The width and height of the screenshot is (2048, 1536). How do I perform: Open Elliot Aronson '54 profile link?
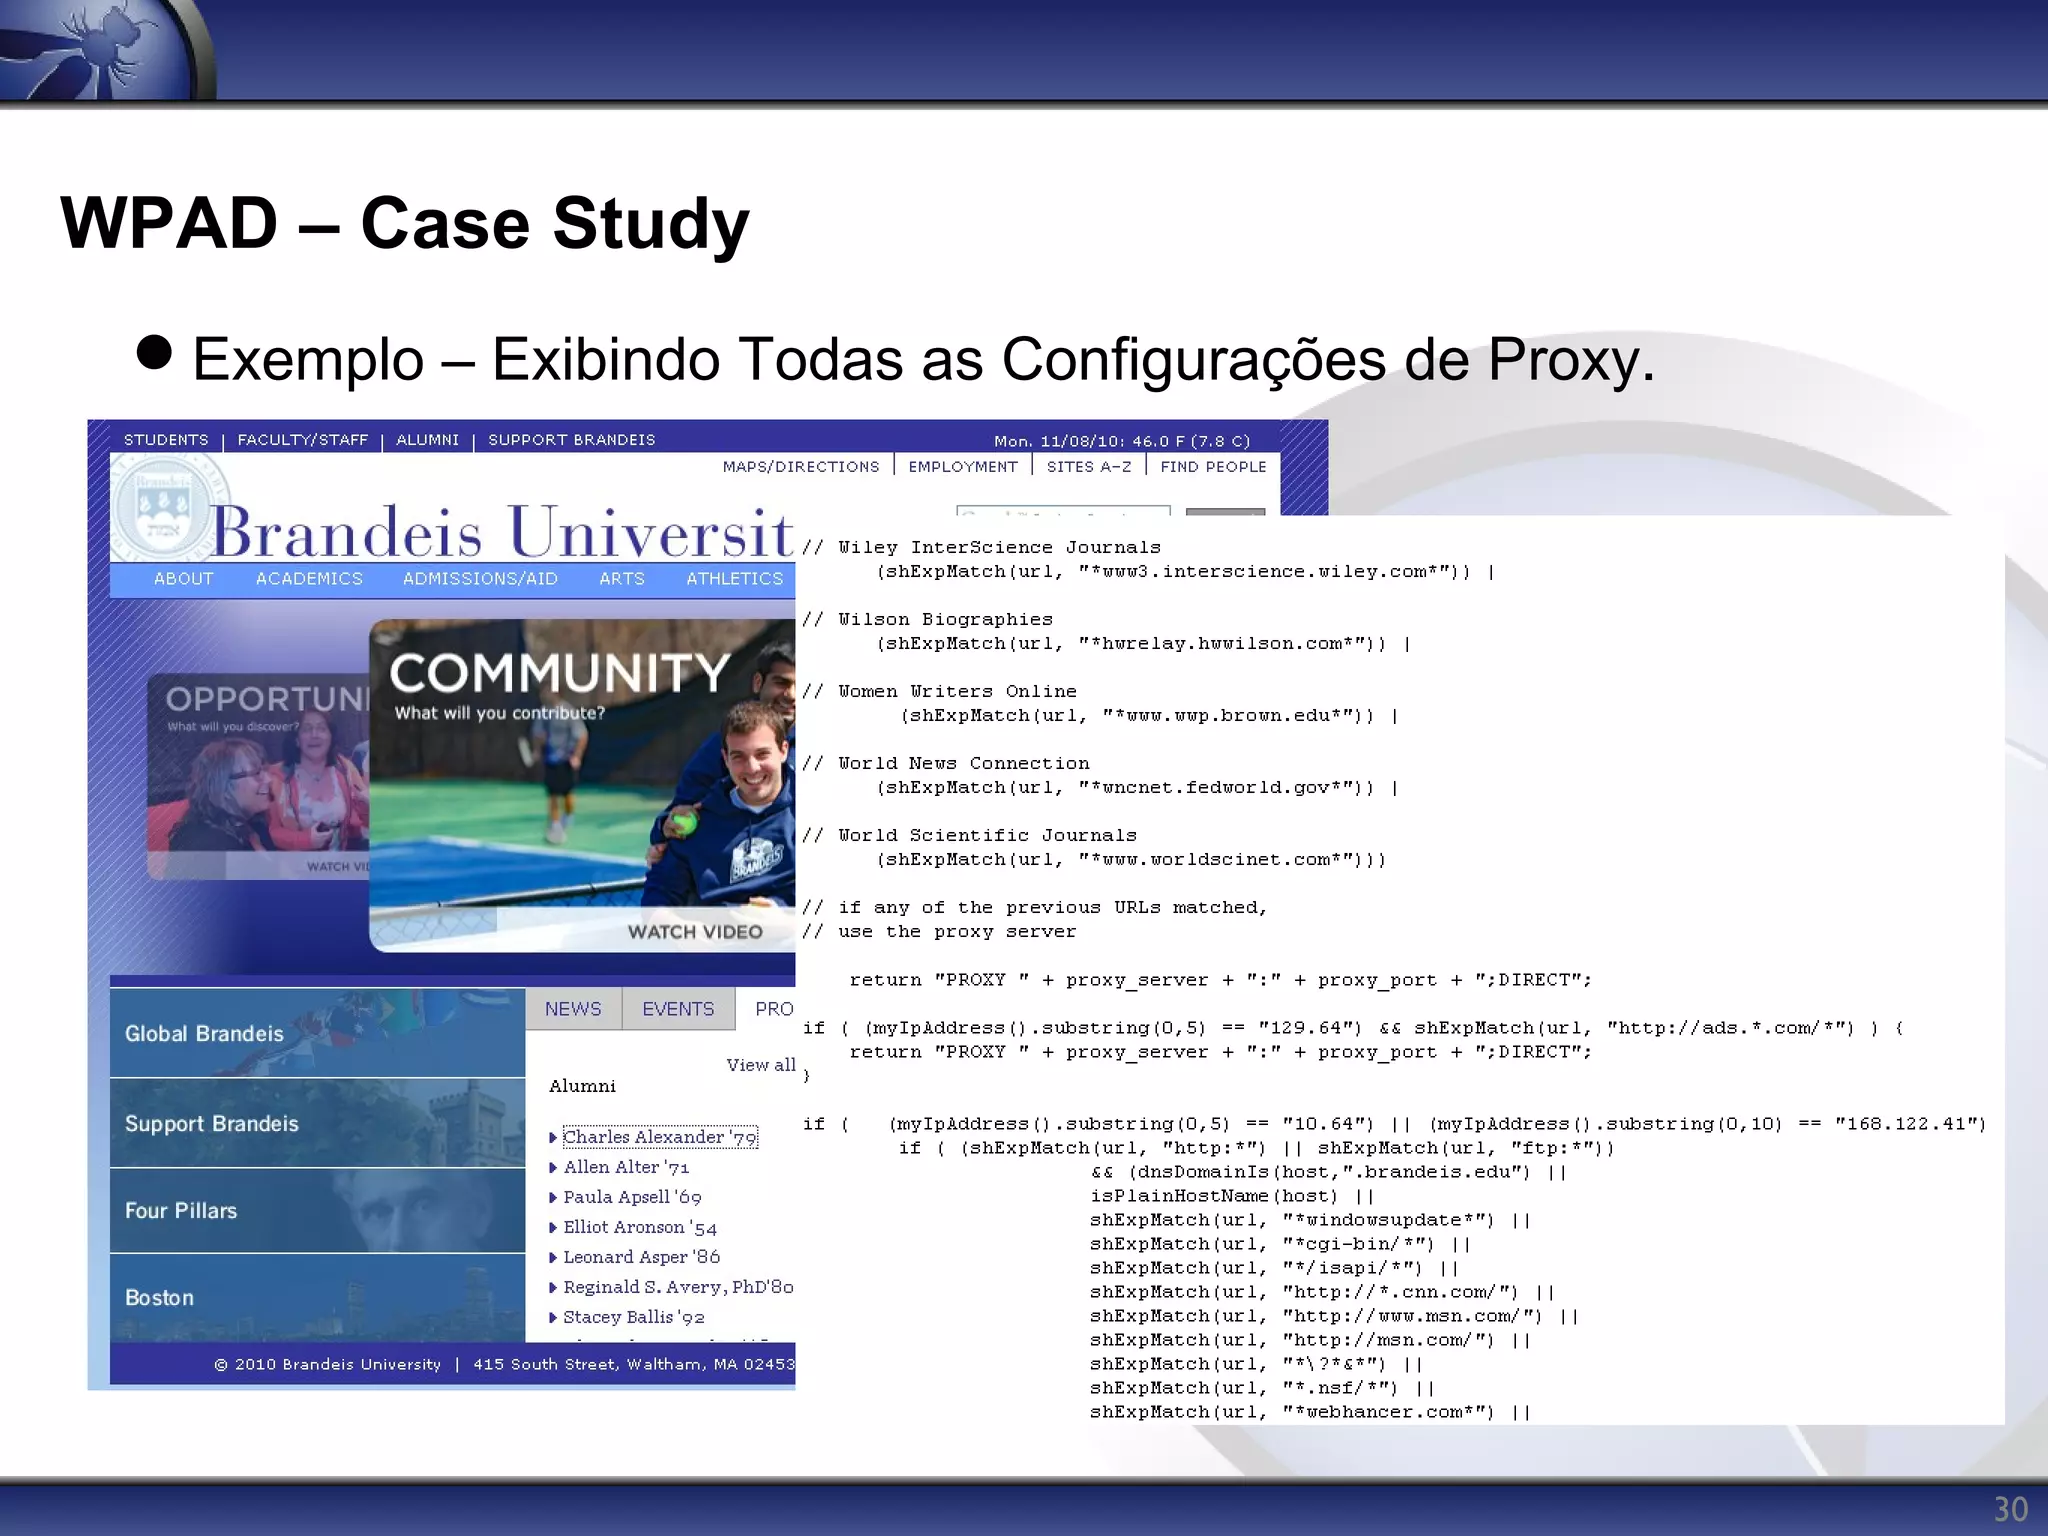pos(640,1227)
